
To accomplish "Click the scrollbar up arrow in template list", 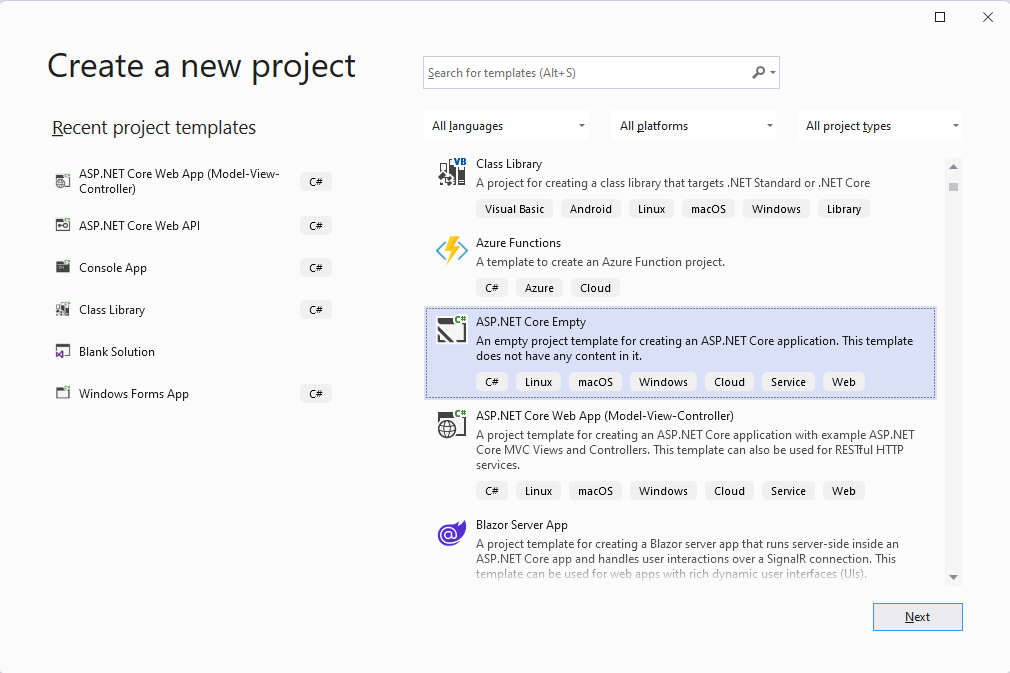I will [953, 167].
